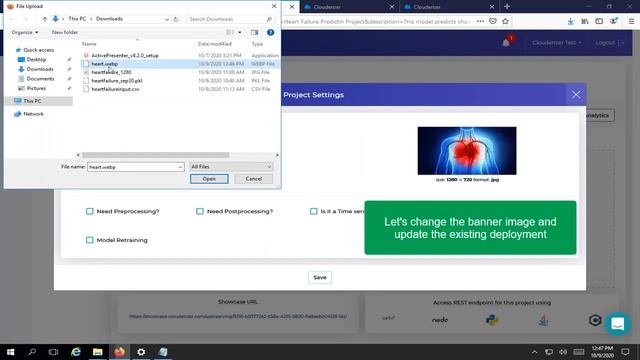Click the Firefox taskbar icon
This screenshot has width=640, height=360.
click(x=120, y=352)
